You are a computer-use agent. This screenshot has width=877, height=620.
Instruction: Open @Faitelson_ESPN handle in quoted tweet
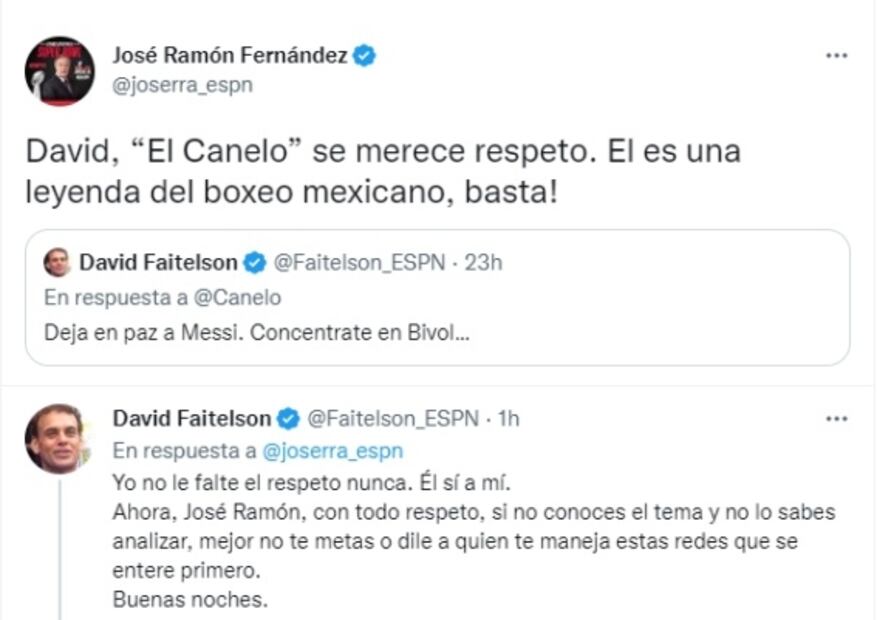(x=355, y=263)
